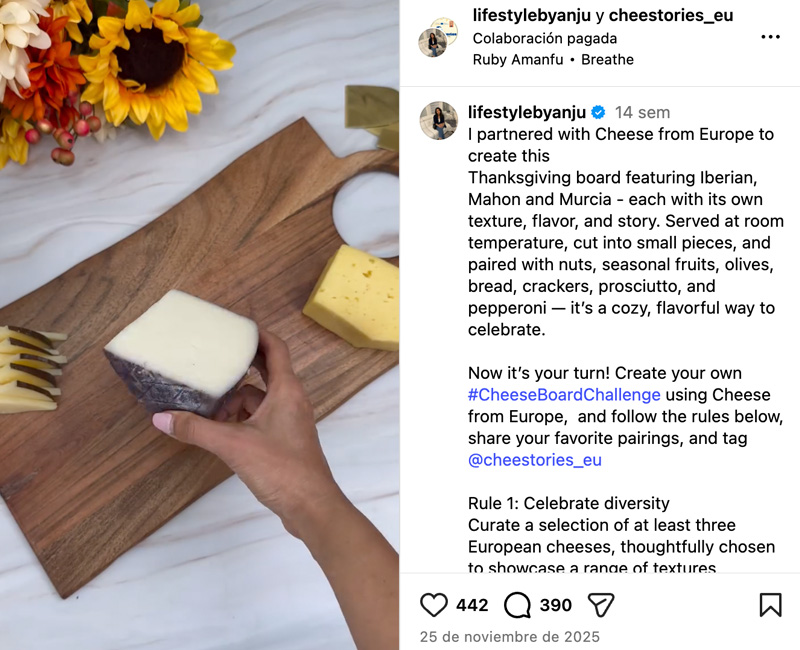This screenshot has width=800, height=650.
Task: Share the post with the paper plane icon
Action: click(601, 605)
